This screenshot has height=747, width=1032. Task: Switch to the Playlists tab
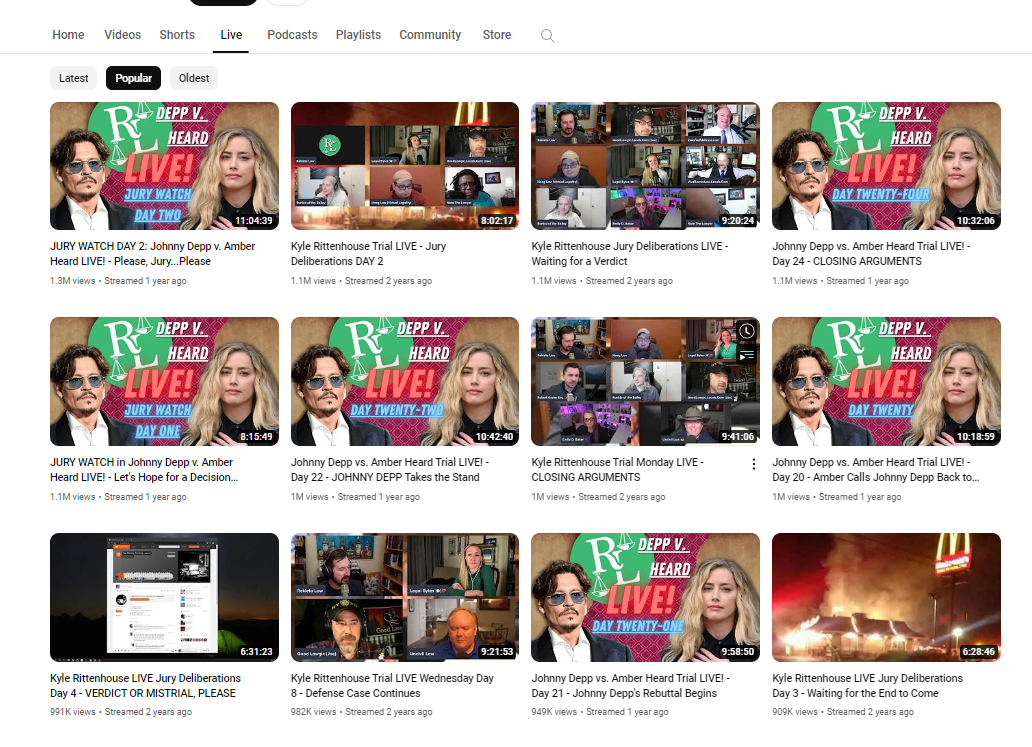[x=358, y=35]
